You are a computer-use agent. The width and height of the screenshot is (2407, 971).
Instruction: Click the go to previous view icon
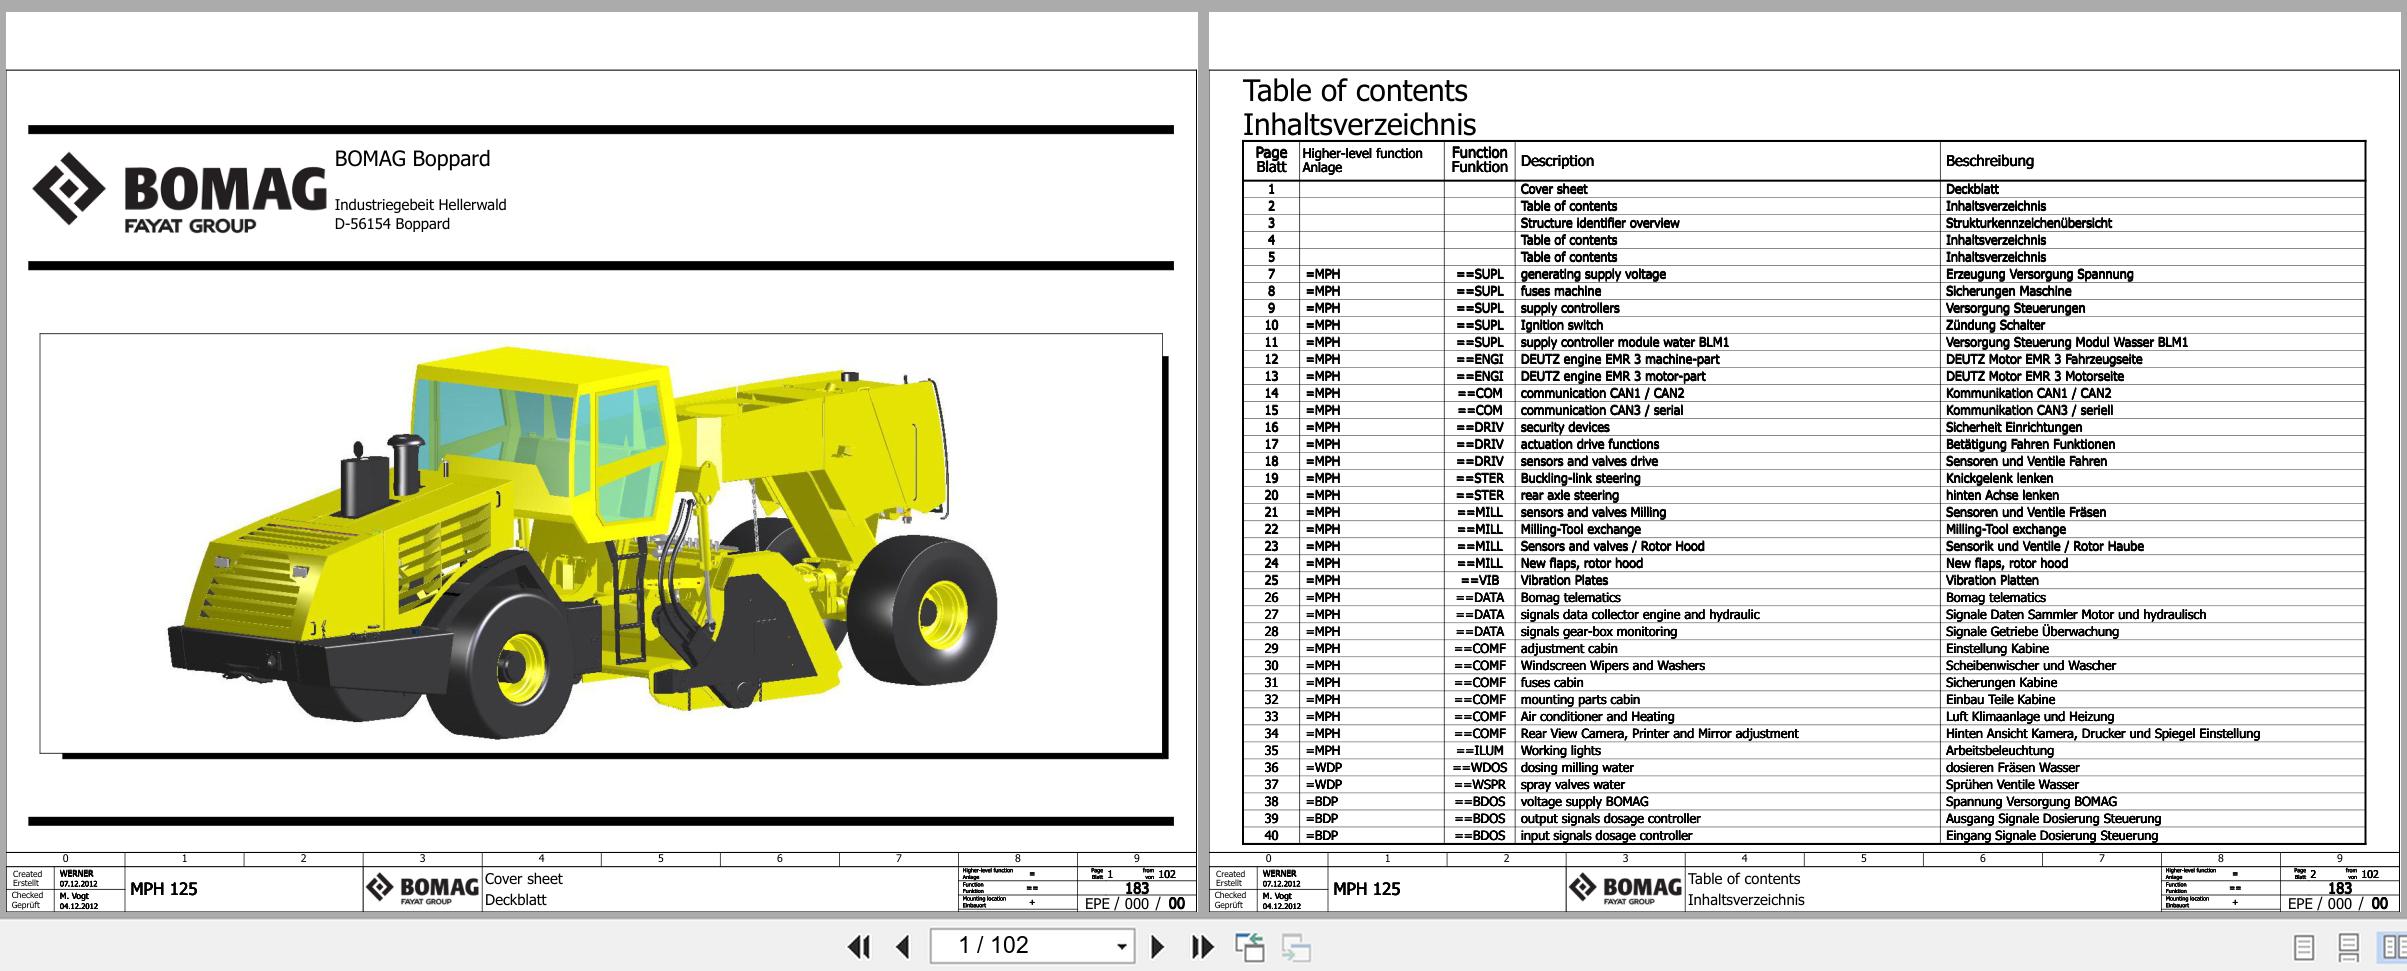click(x=1249, y=946)
